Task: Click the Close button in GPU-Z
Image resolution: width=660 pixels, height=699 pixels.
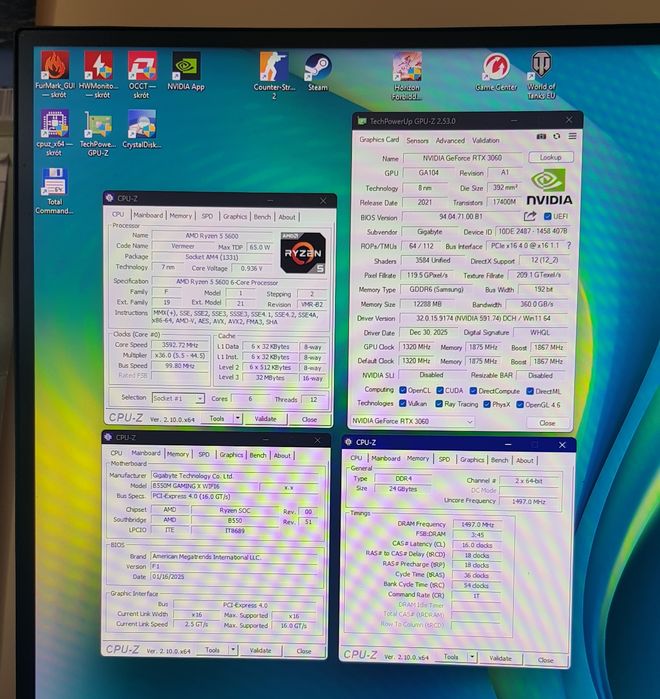Action: coord(547,423)
